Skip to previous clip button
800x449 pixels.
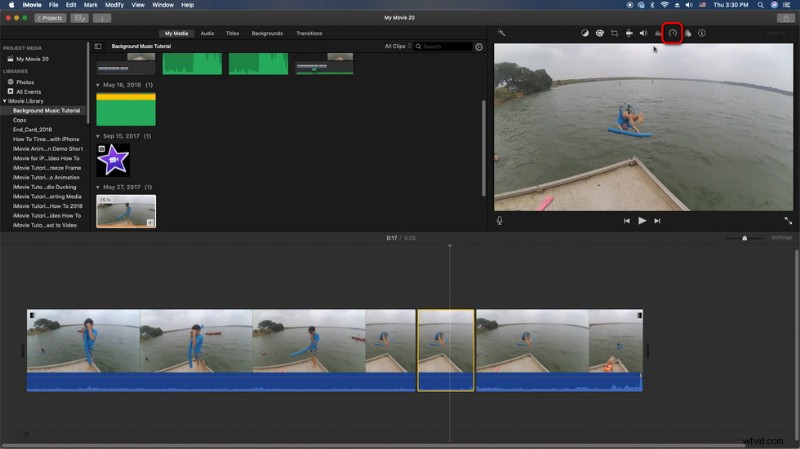(627, 221)
